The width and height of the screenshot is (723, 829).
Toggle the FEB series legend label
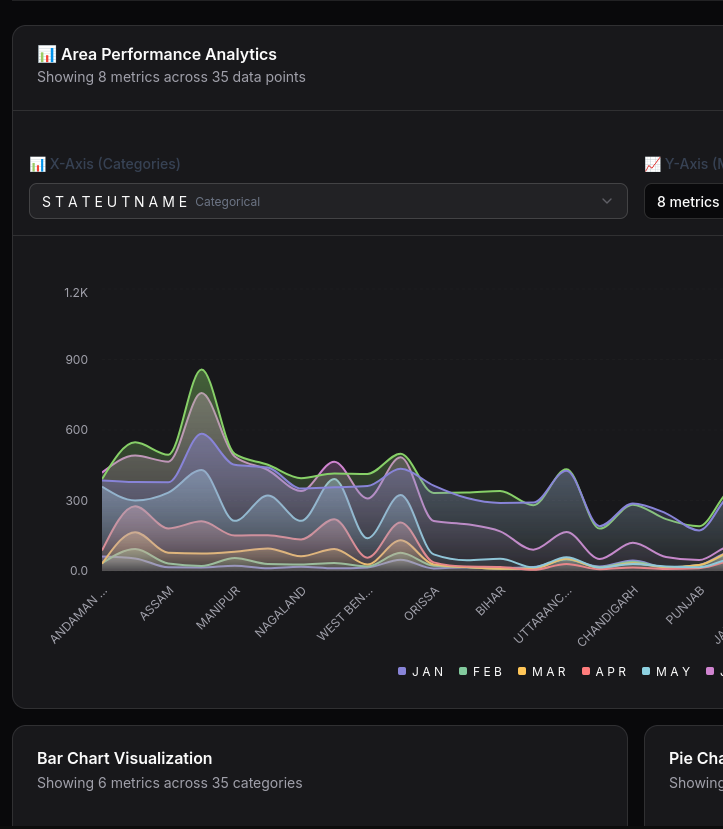[488, 672]
